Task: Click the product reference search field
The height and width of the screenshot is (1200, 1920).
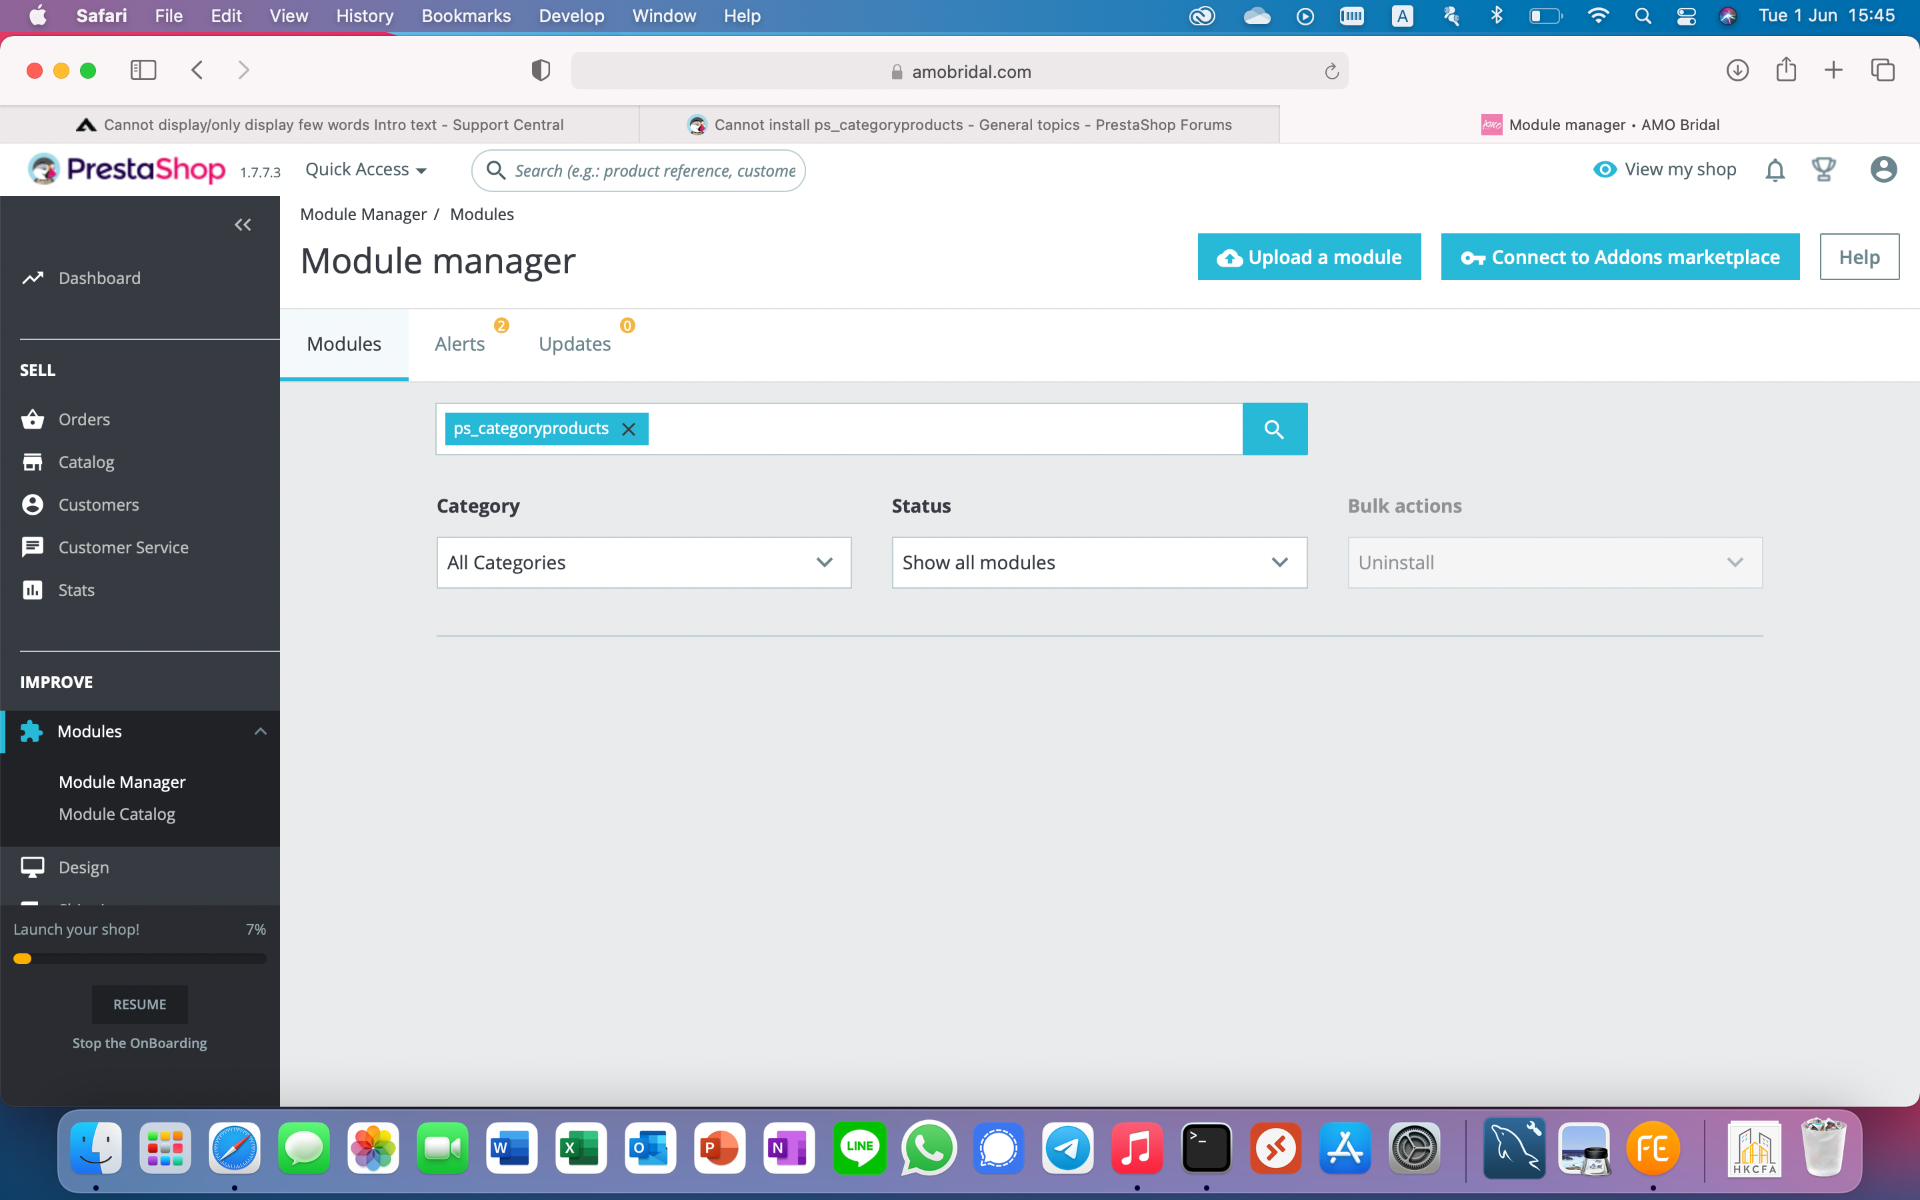Action: click(x=654, y=171)
